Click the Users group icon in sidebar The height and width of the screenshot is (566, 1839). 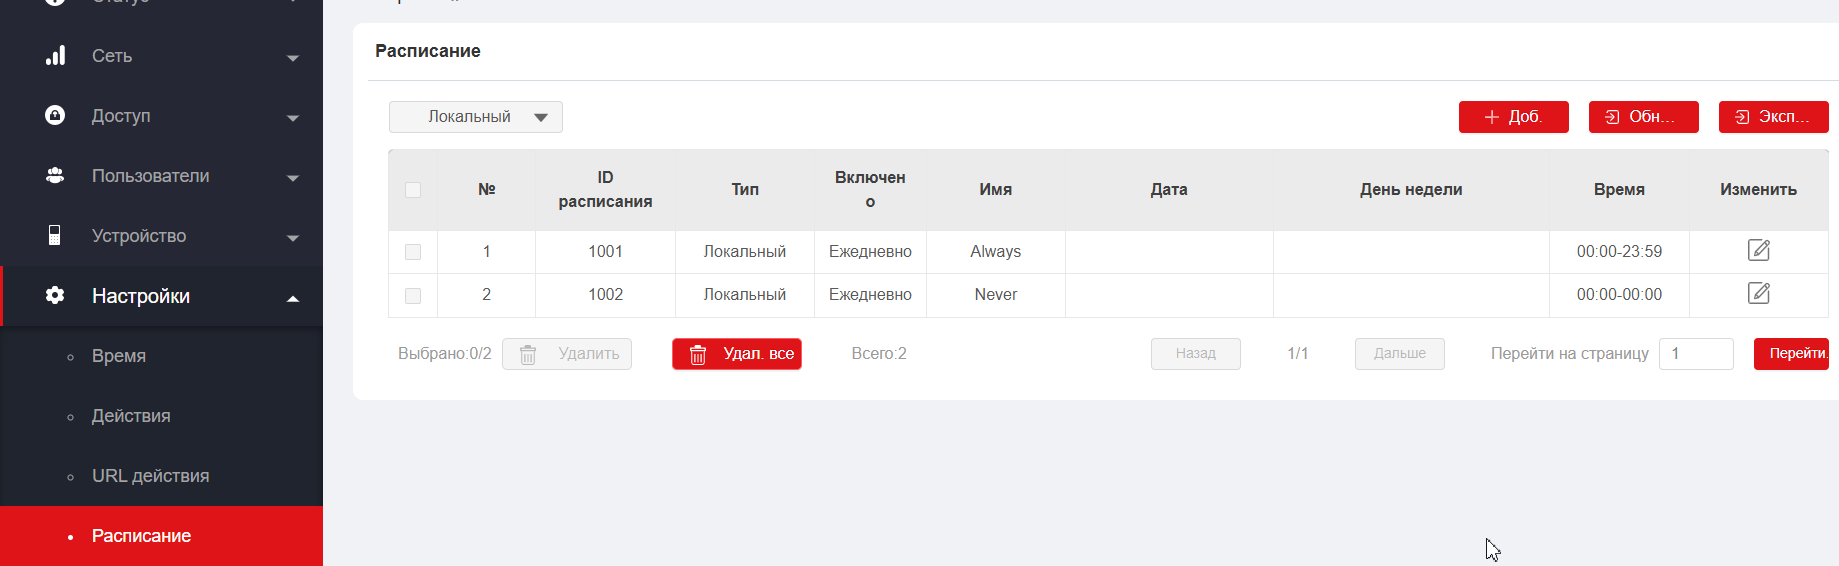coord(55,175)
